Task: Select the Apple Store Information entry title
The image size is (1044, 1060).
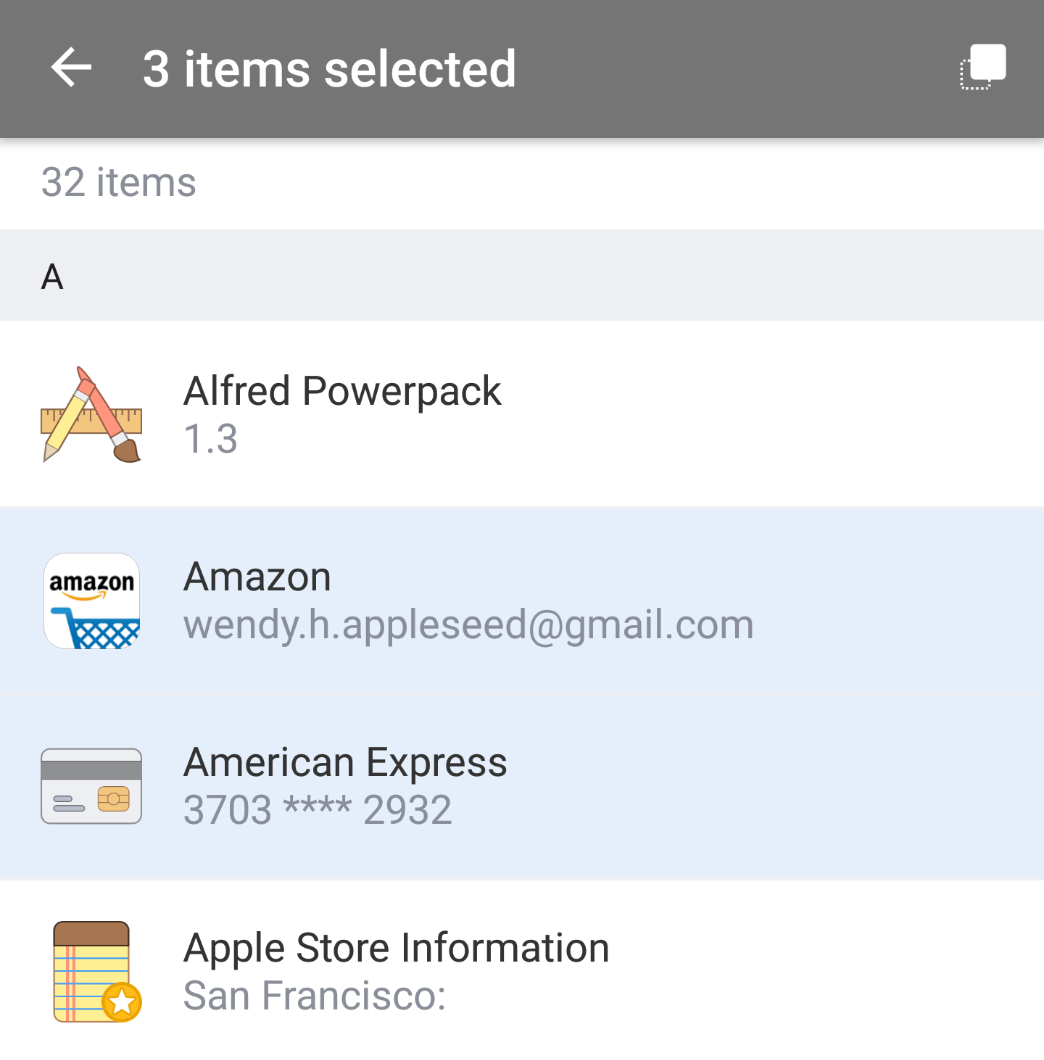Action: coord(396,948)
